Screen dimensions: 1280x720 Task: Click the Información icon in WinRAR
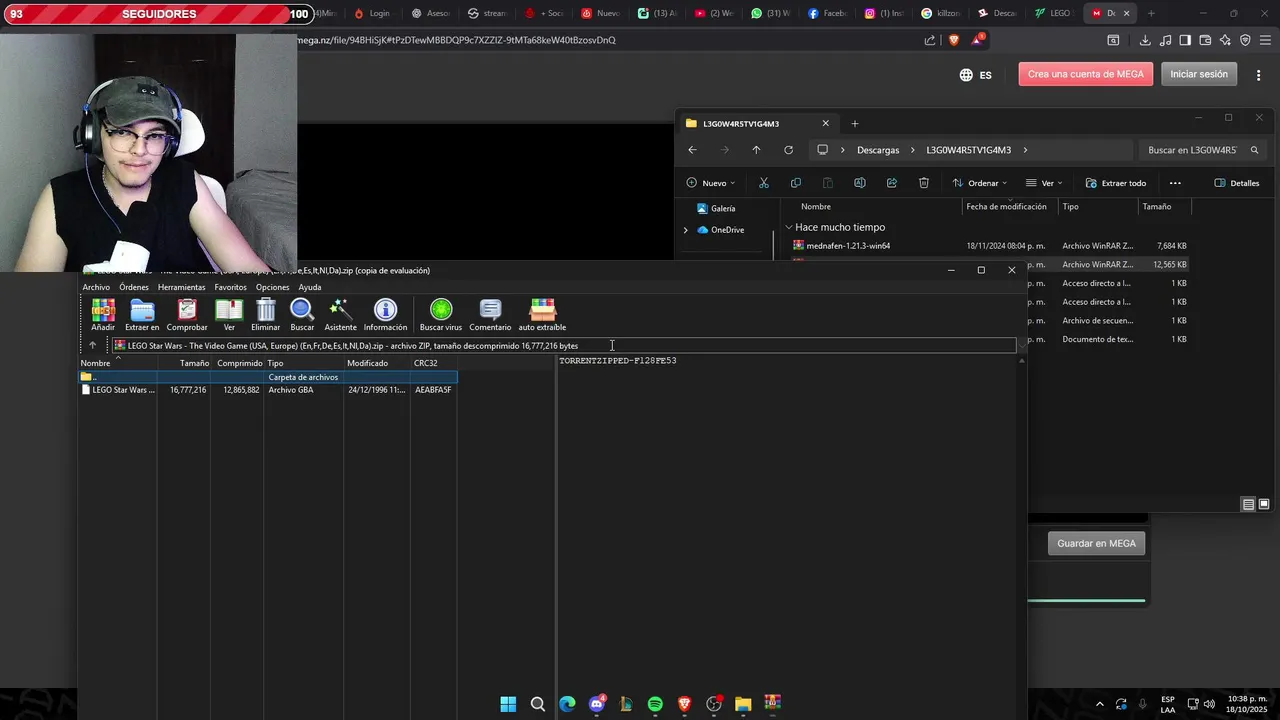pyautogui.click(x=385, y=315)
